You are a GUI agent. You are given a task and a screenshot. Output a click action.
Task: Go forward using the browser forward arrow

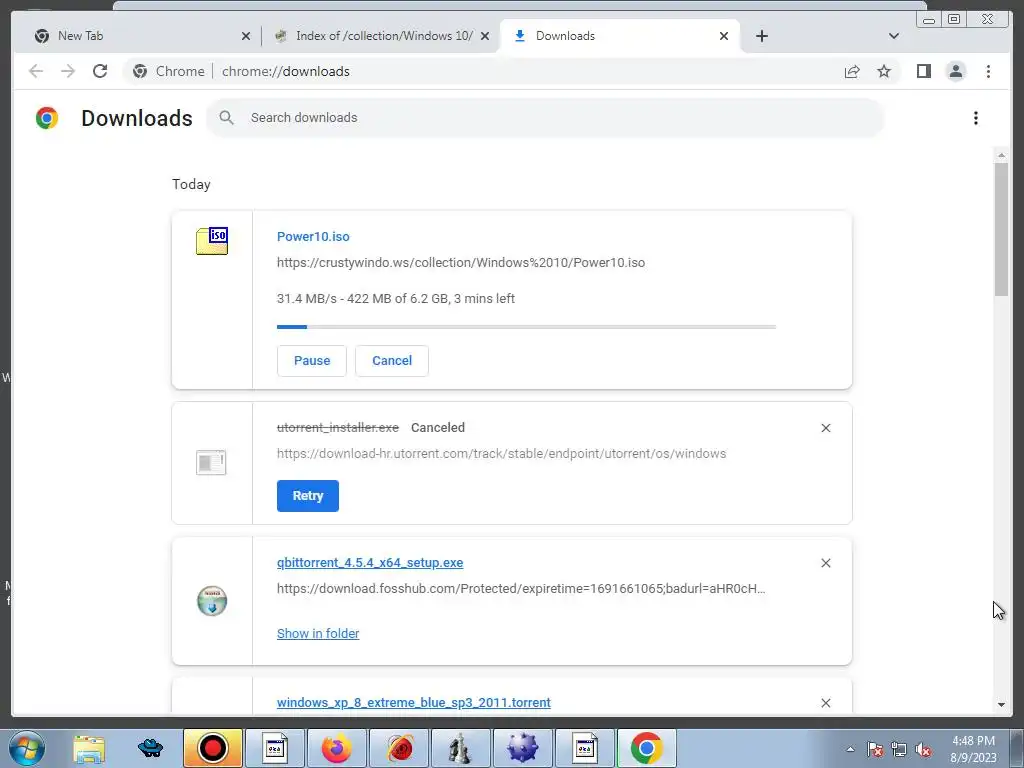click(68, 71)
